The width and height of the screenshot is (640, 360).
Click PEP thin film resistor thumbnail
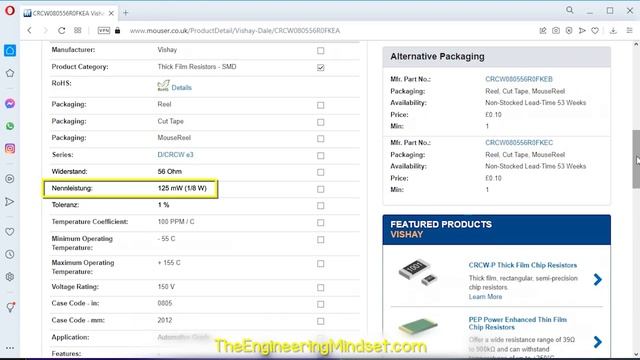coord(418,326)
